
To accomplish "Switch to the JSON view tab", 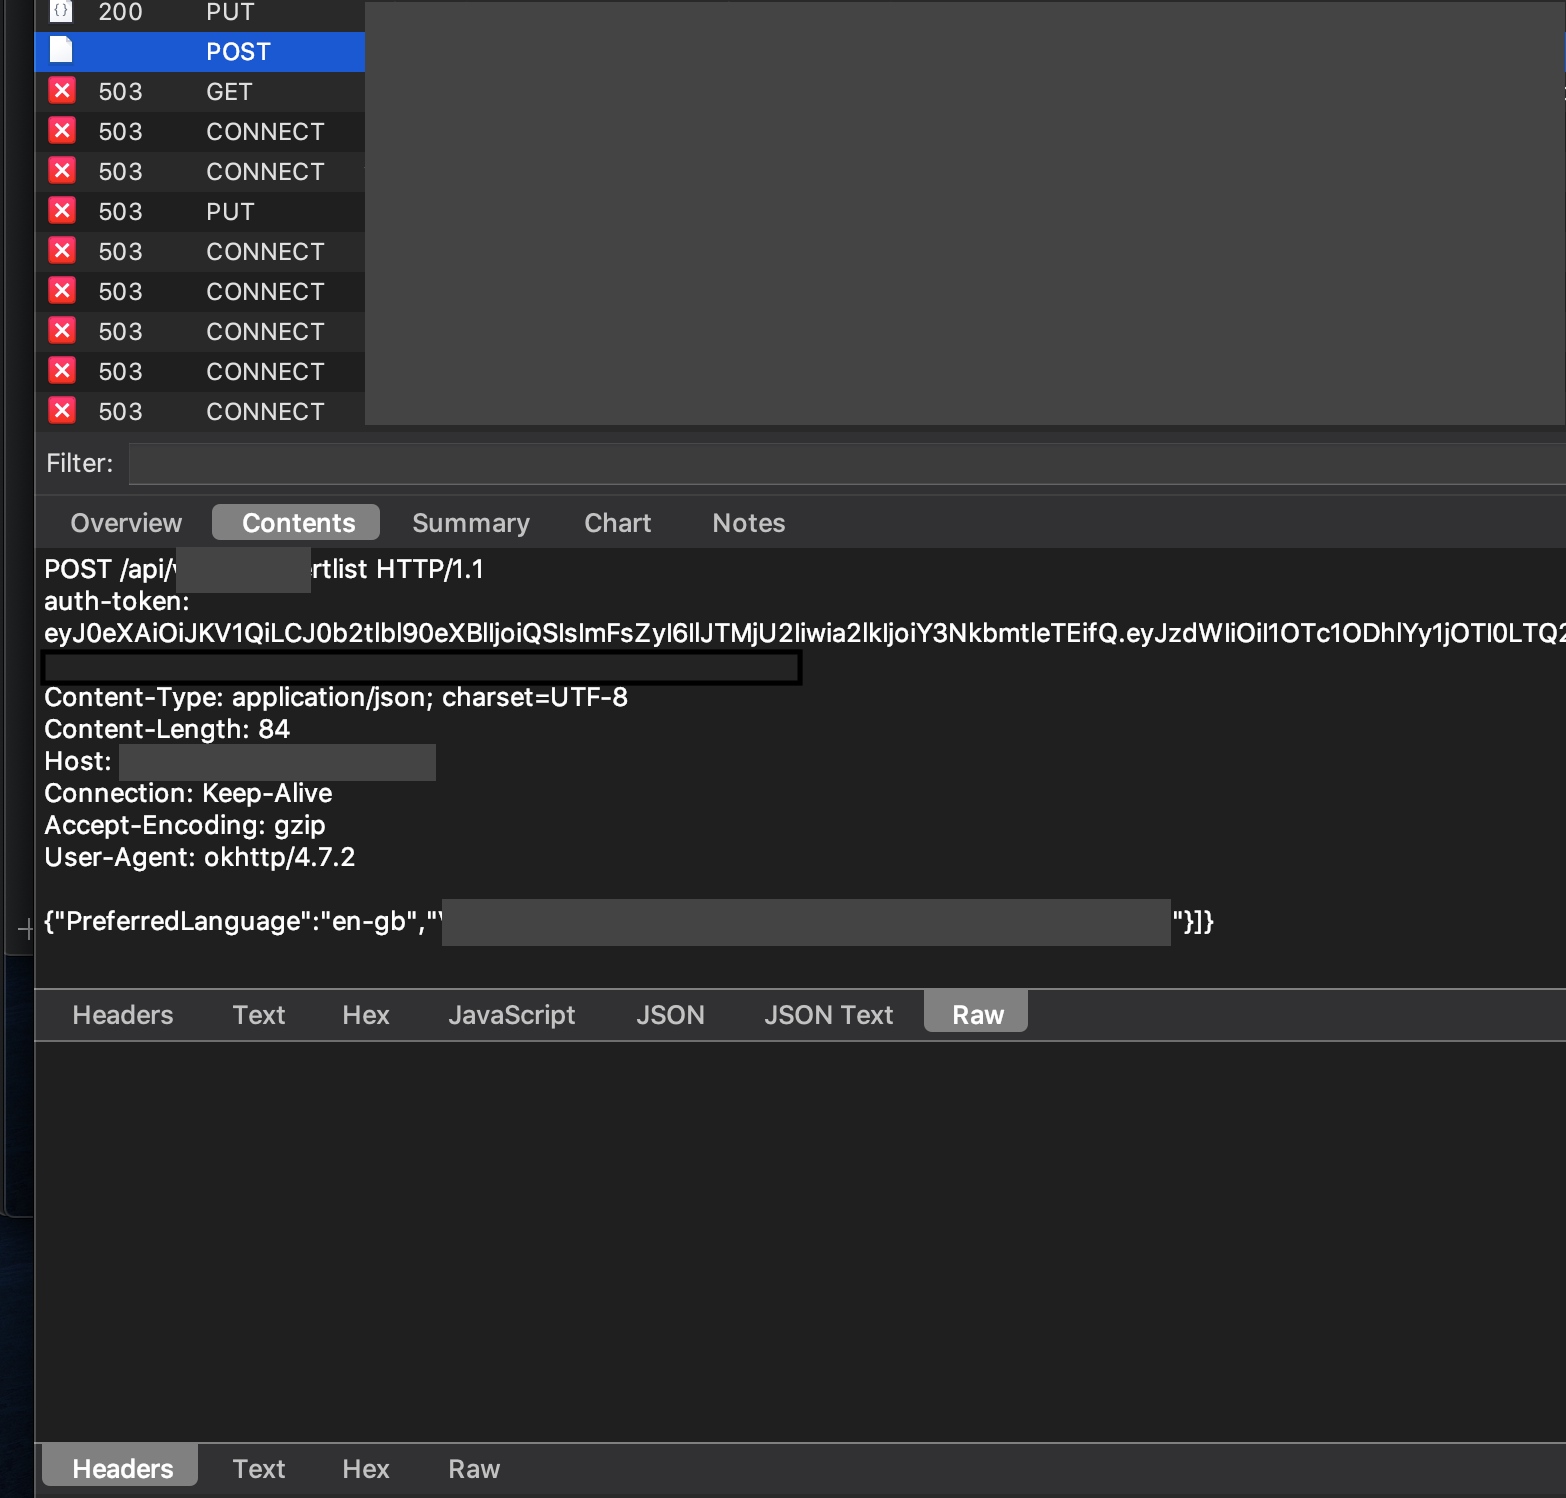I will (x=670, y=1015).
